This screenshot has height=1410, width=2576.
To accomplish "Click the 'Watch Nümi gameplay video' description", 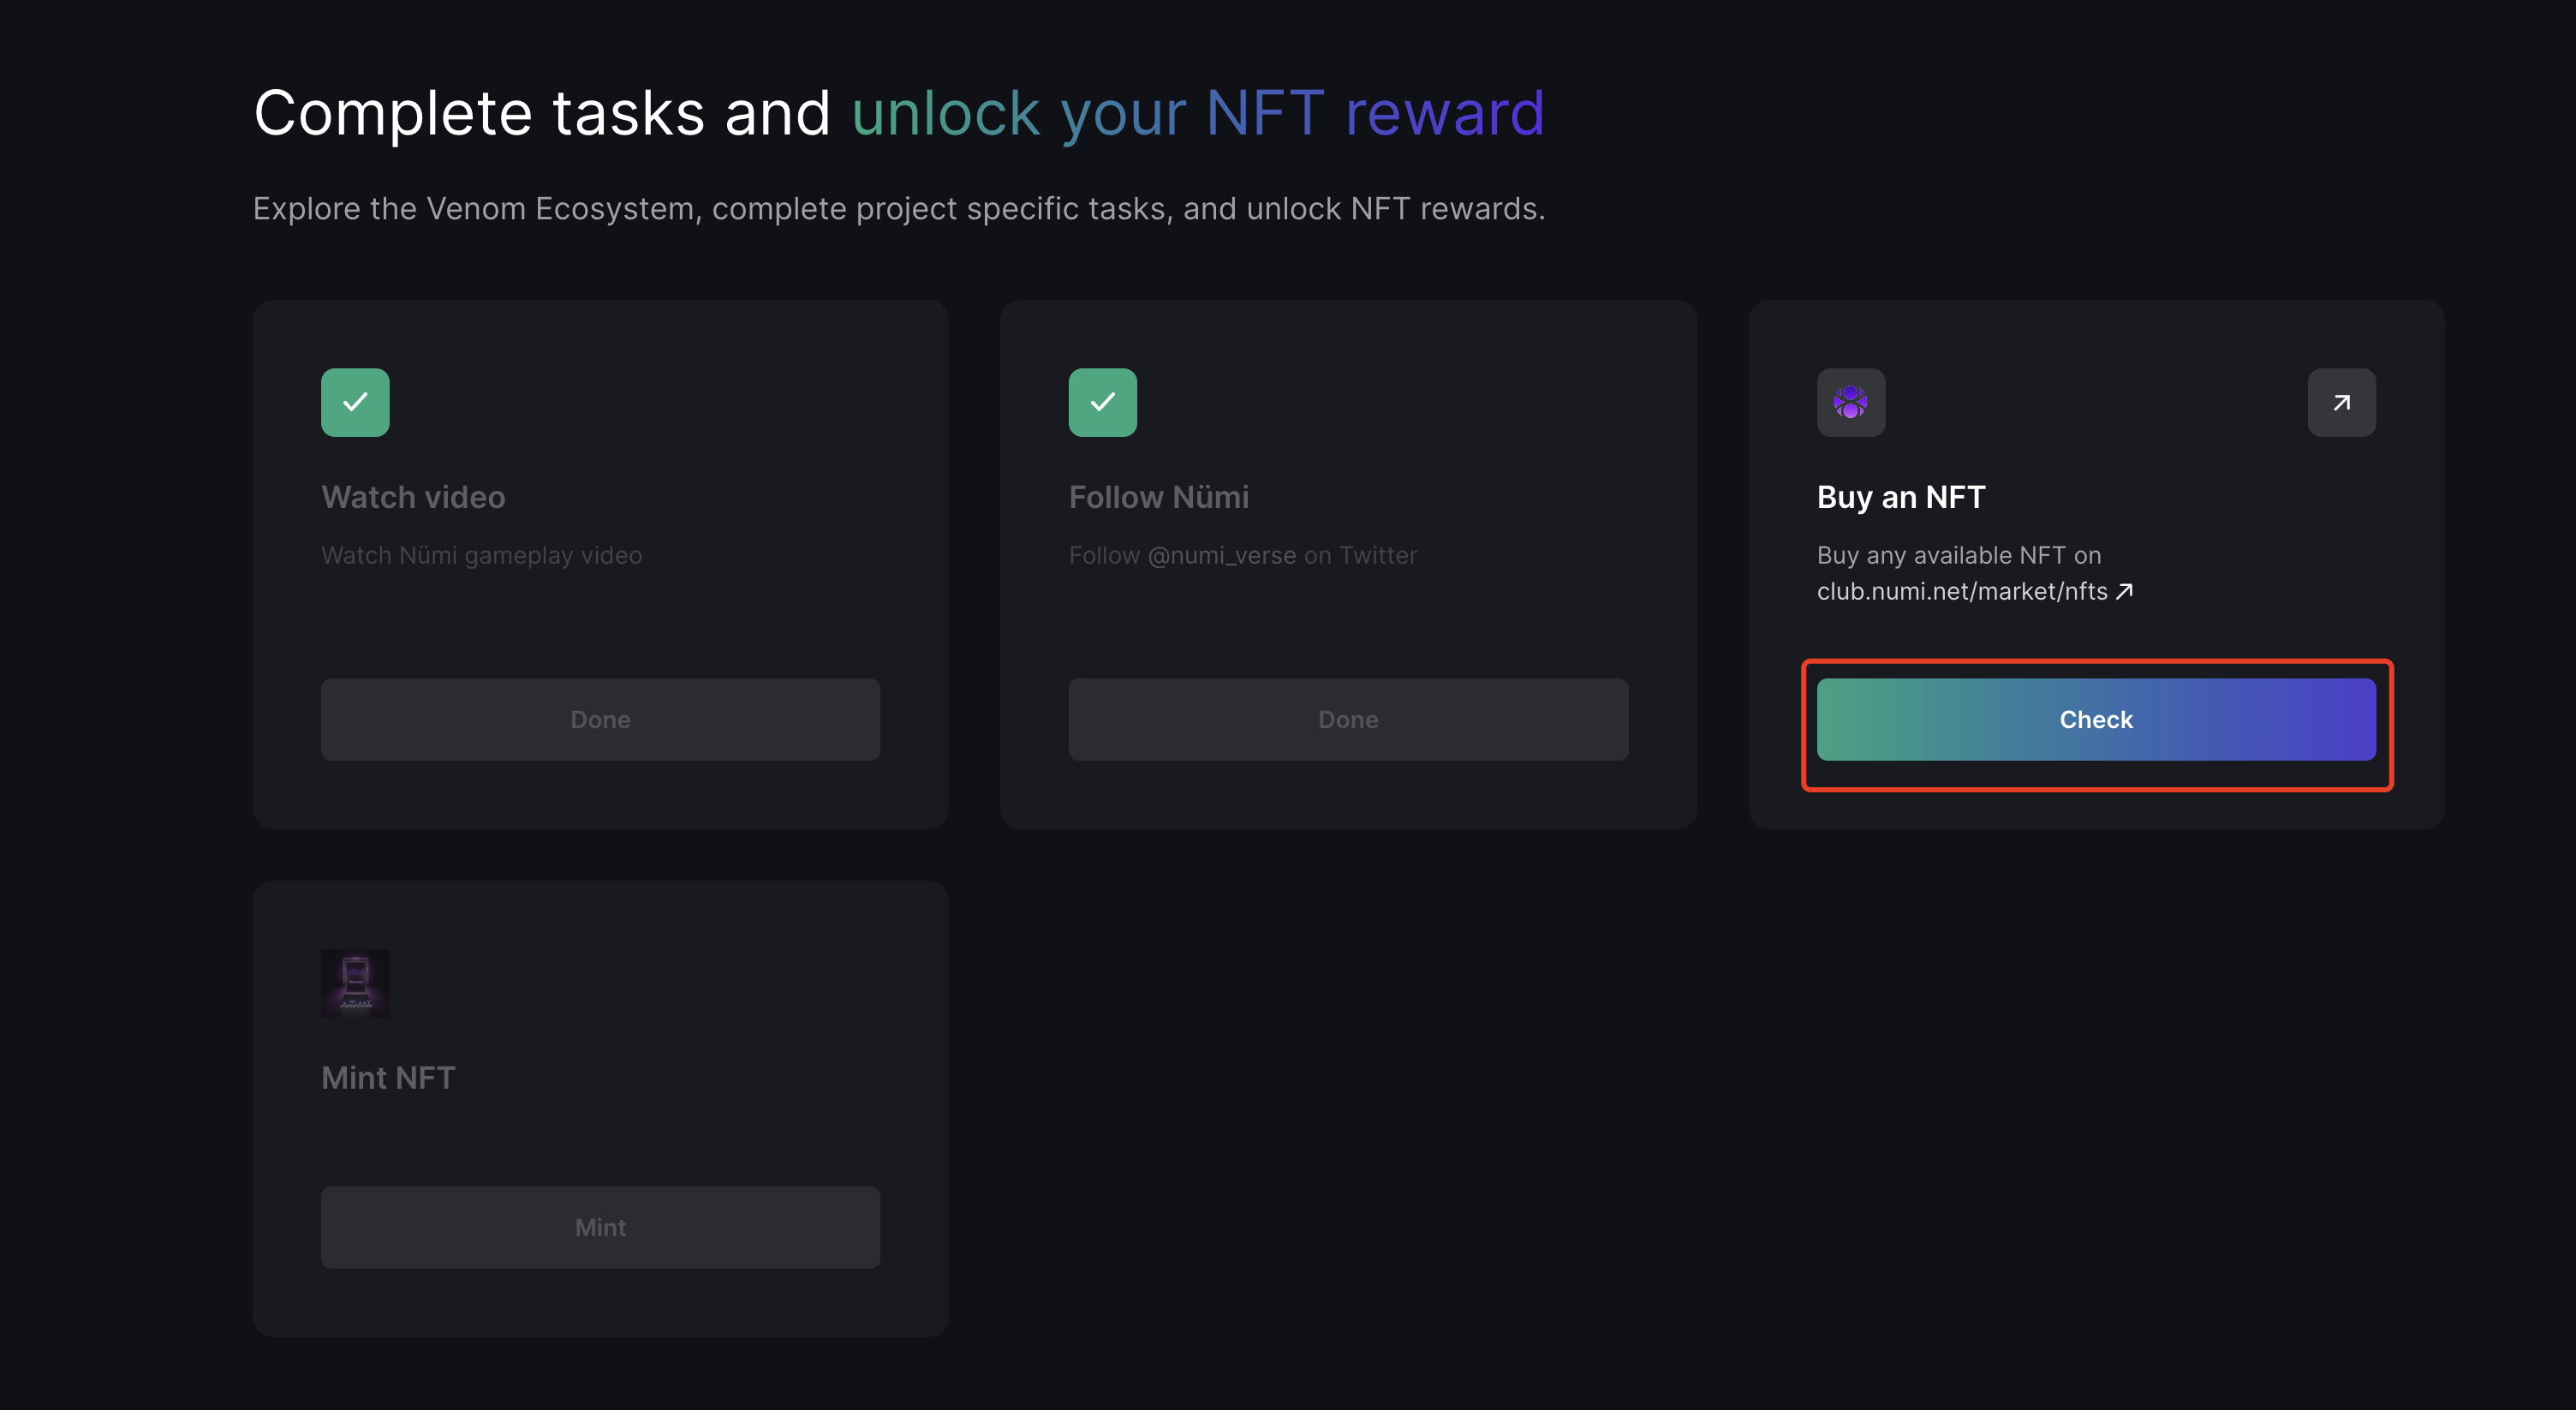I will [481, 555].
